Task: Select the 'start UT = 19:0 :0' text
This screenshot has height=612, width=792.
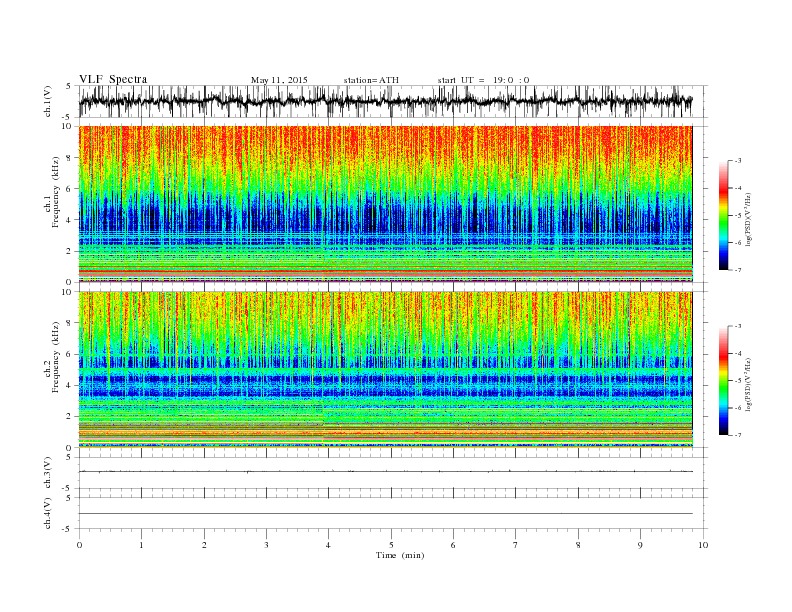Action: tap(483, 80)
